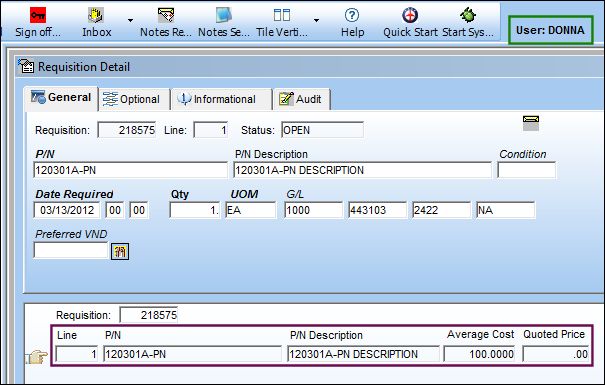Click the lower Requisition field 218575

(149, 315)
